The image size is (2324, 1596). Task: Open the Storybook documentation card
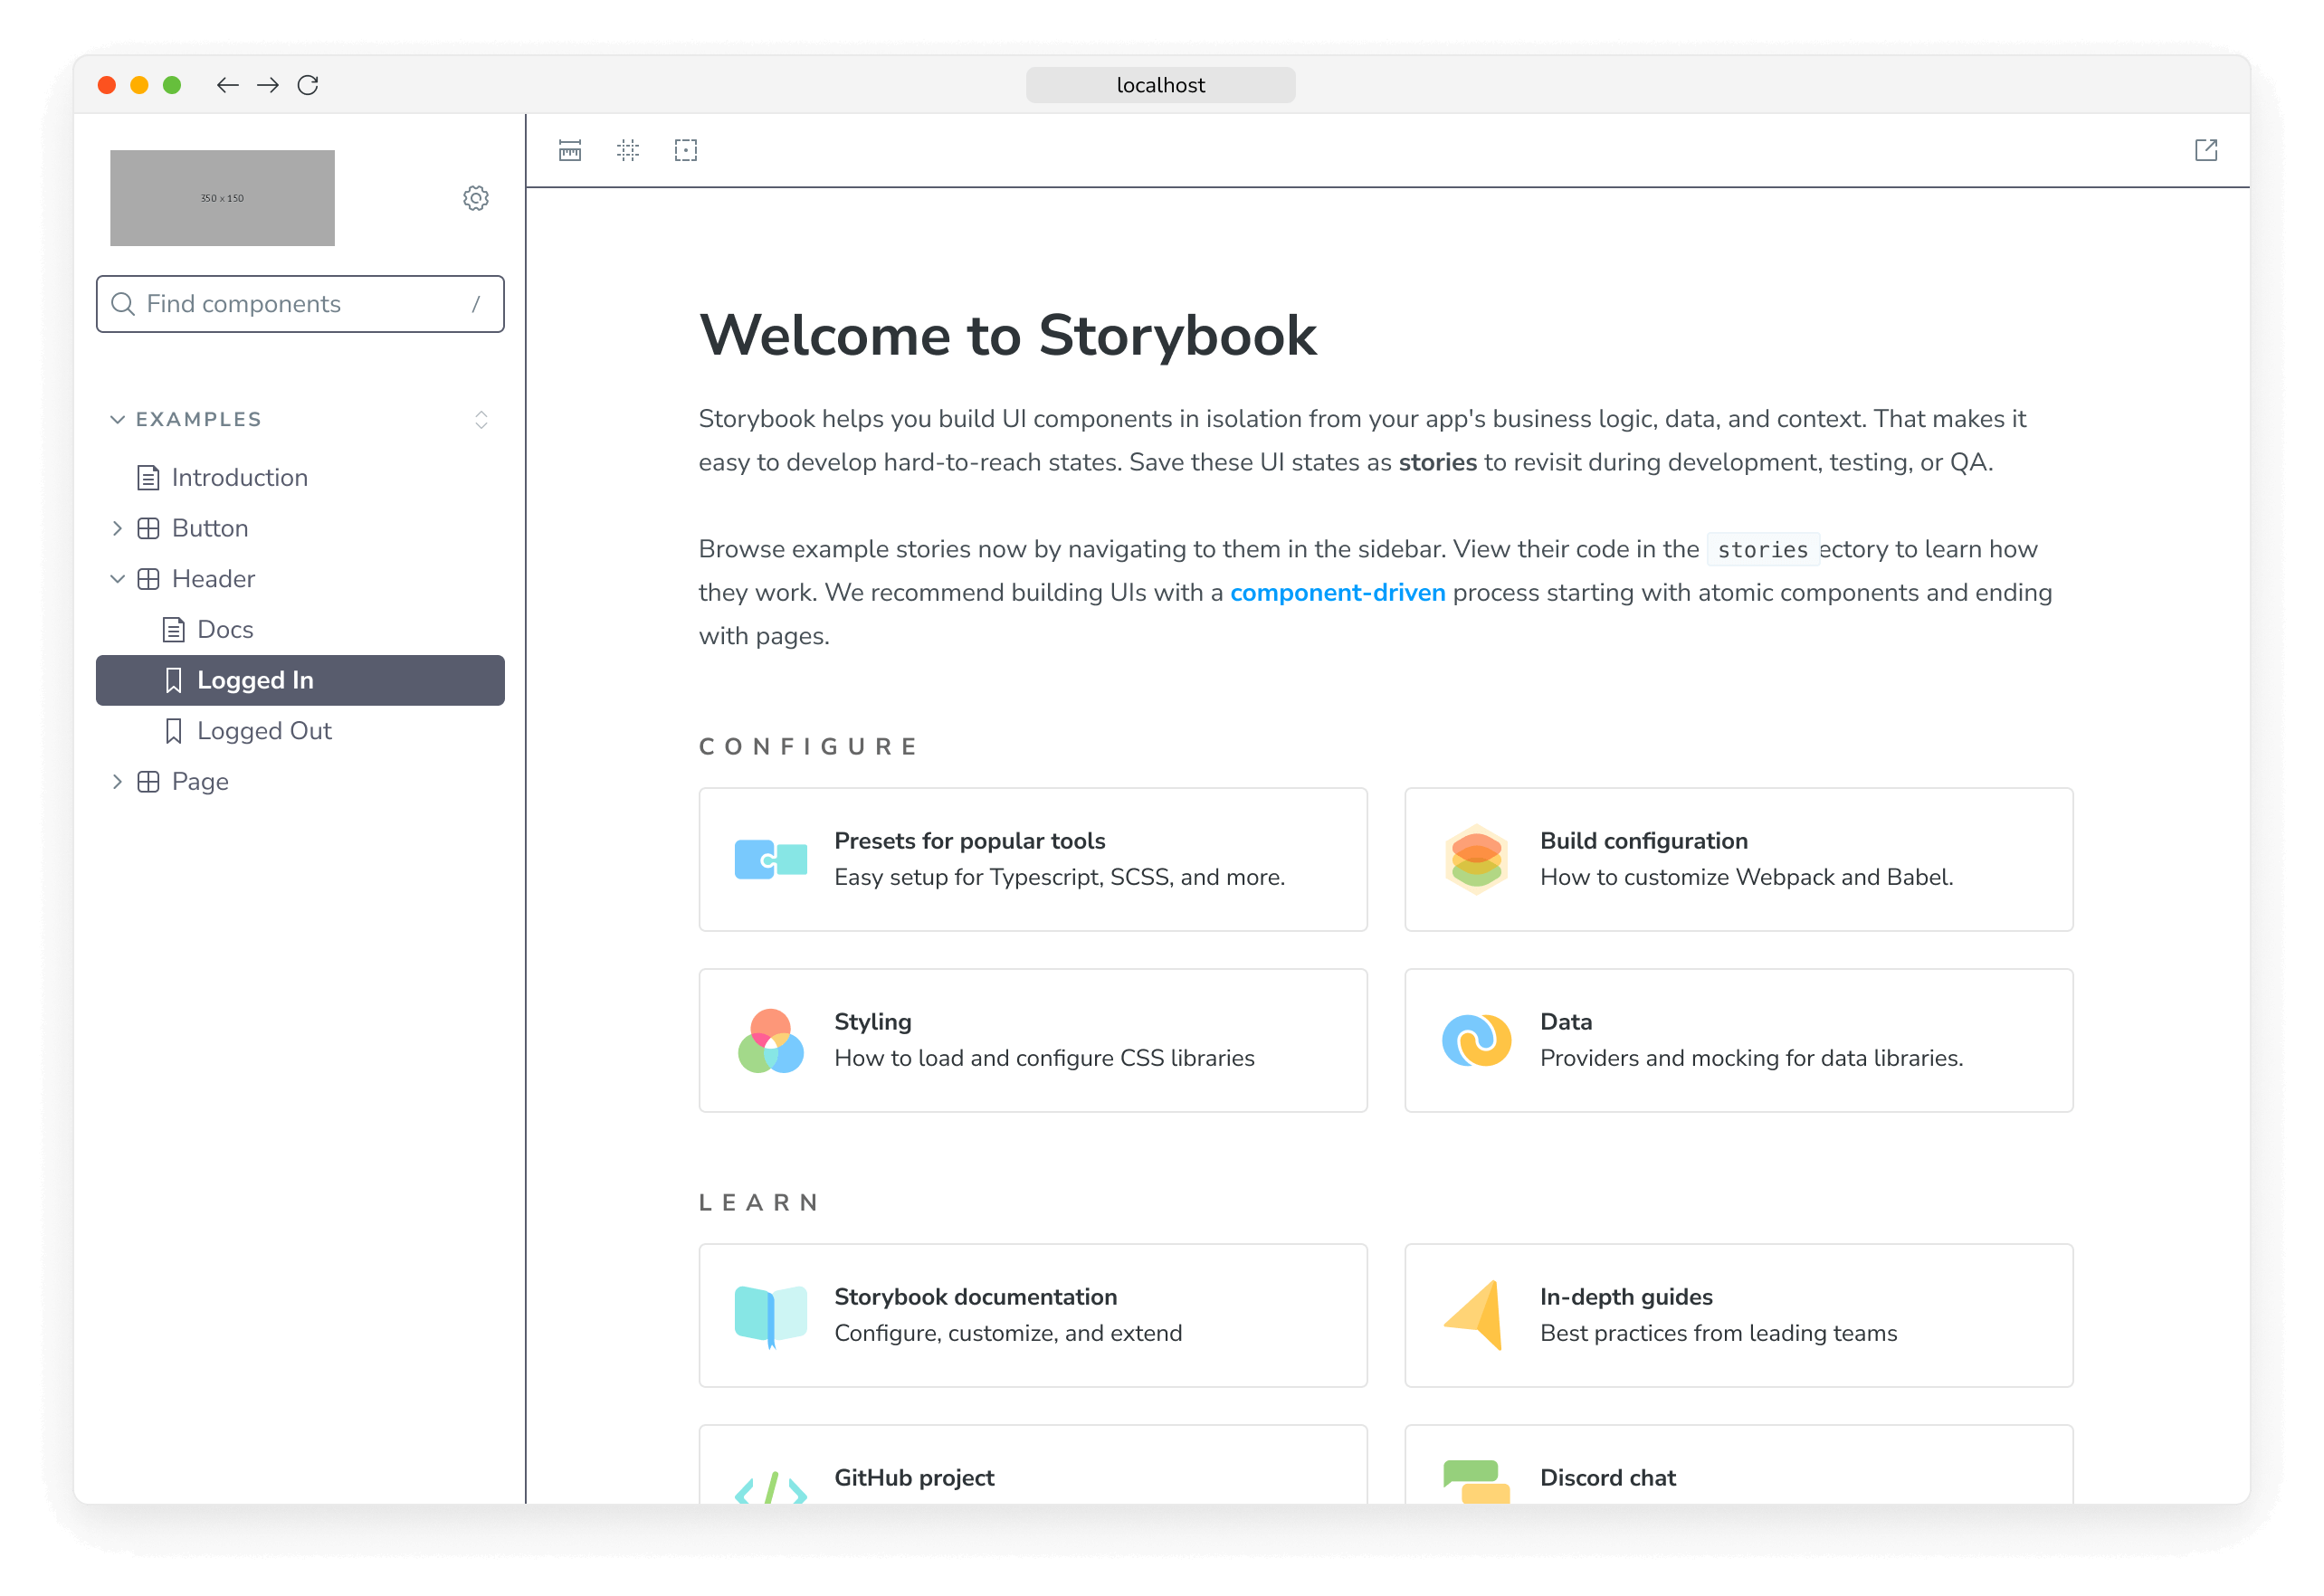click(x=1033, y=1315)
